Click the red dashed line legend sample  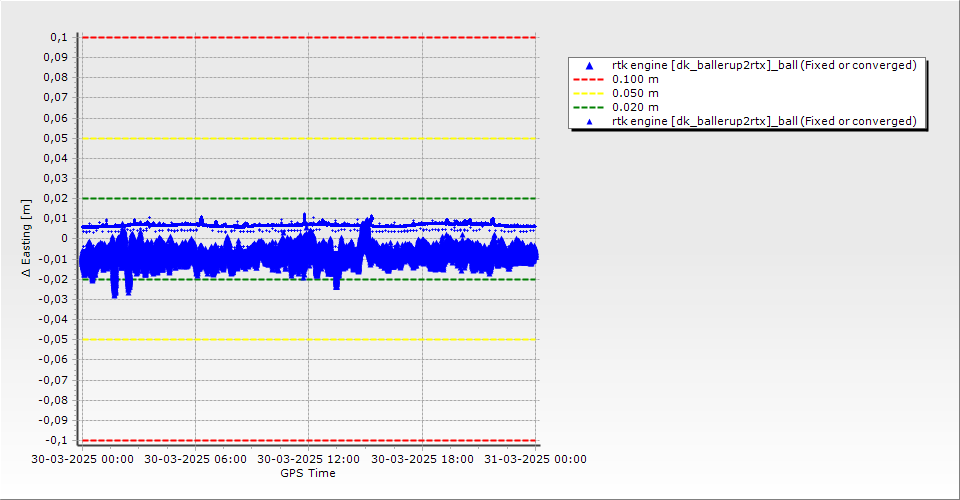(589, 79)
